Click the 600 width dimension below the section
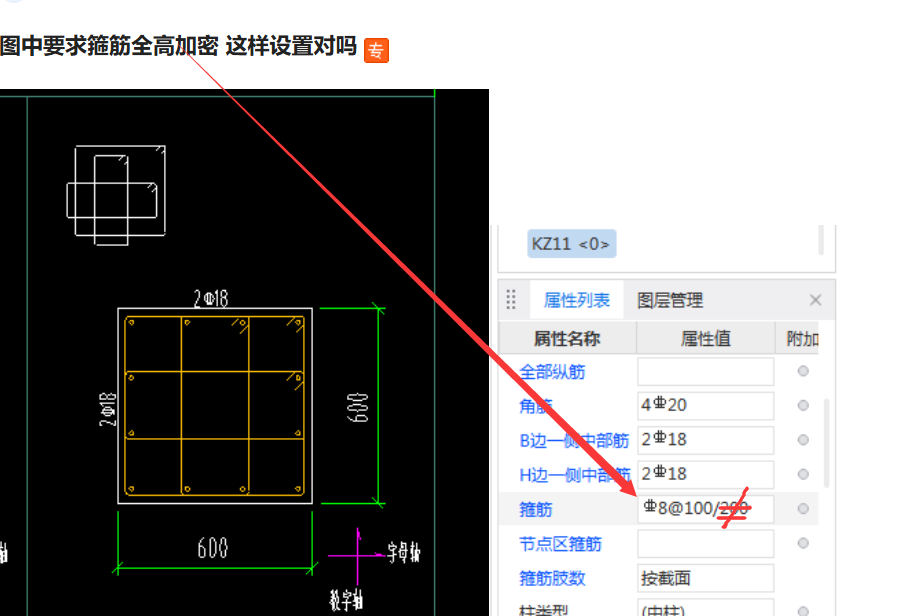This screenshot has height=616, width=905. tap(212, 548)
